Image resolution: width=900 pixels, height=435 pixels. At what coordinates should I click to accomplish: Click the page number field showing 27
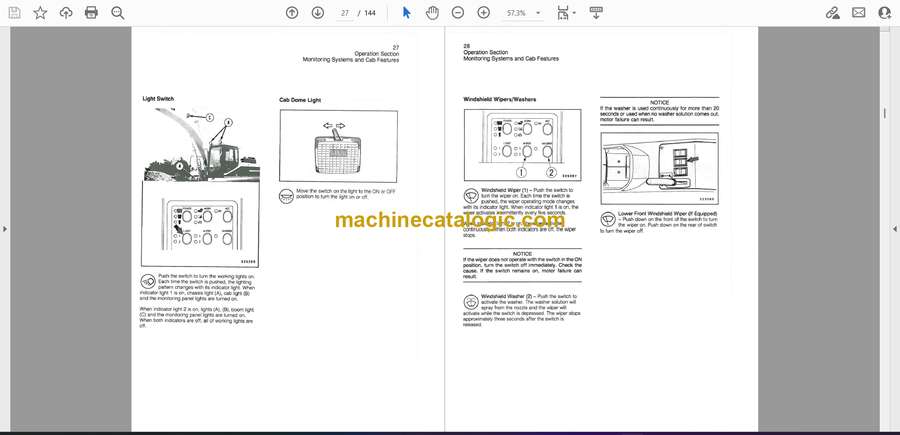tap(345, 13)
